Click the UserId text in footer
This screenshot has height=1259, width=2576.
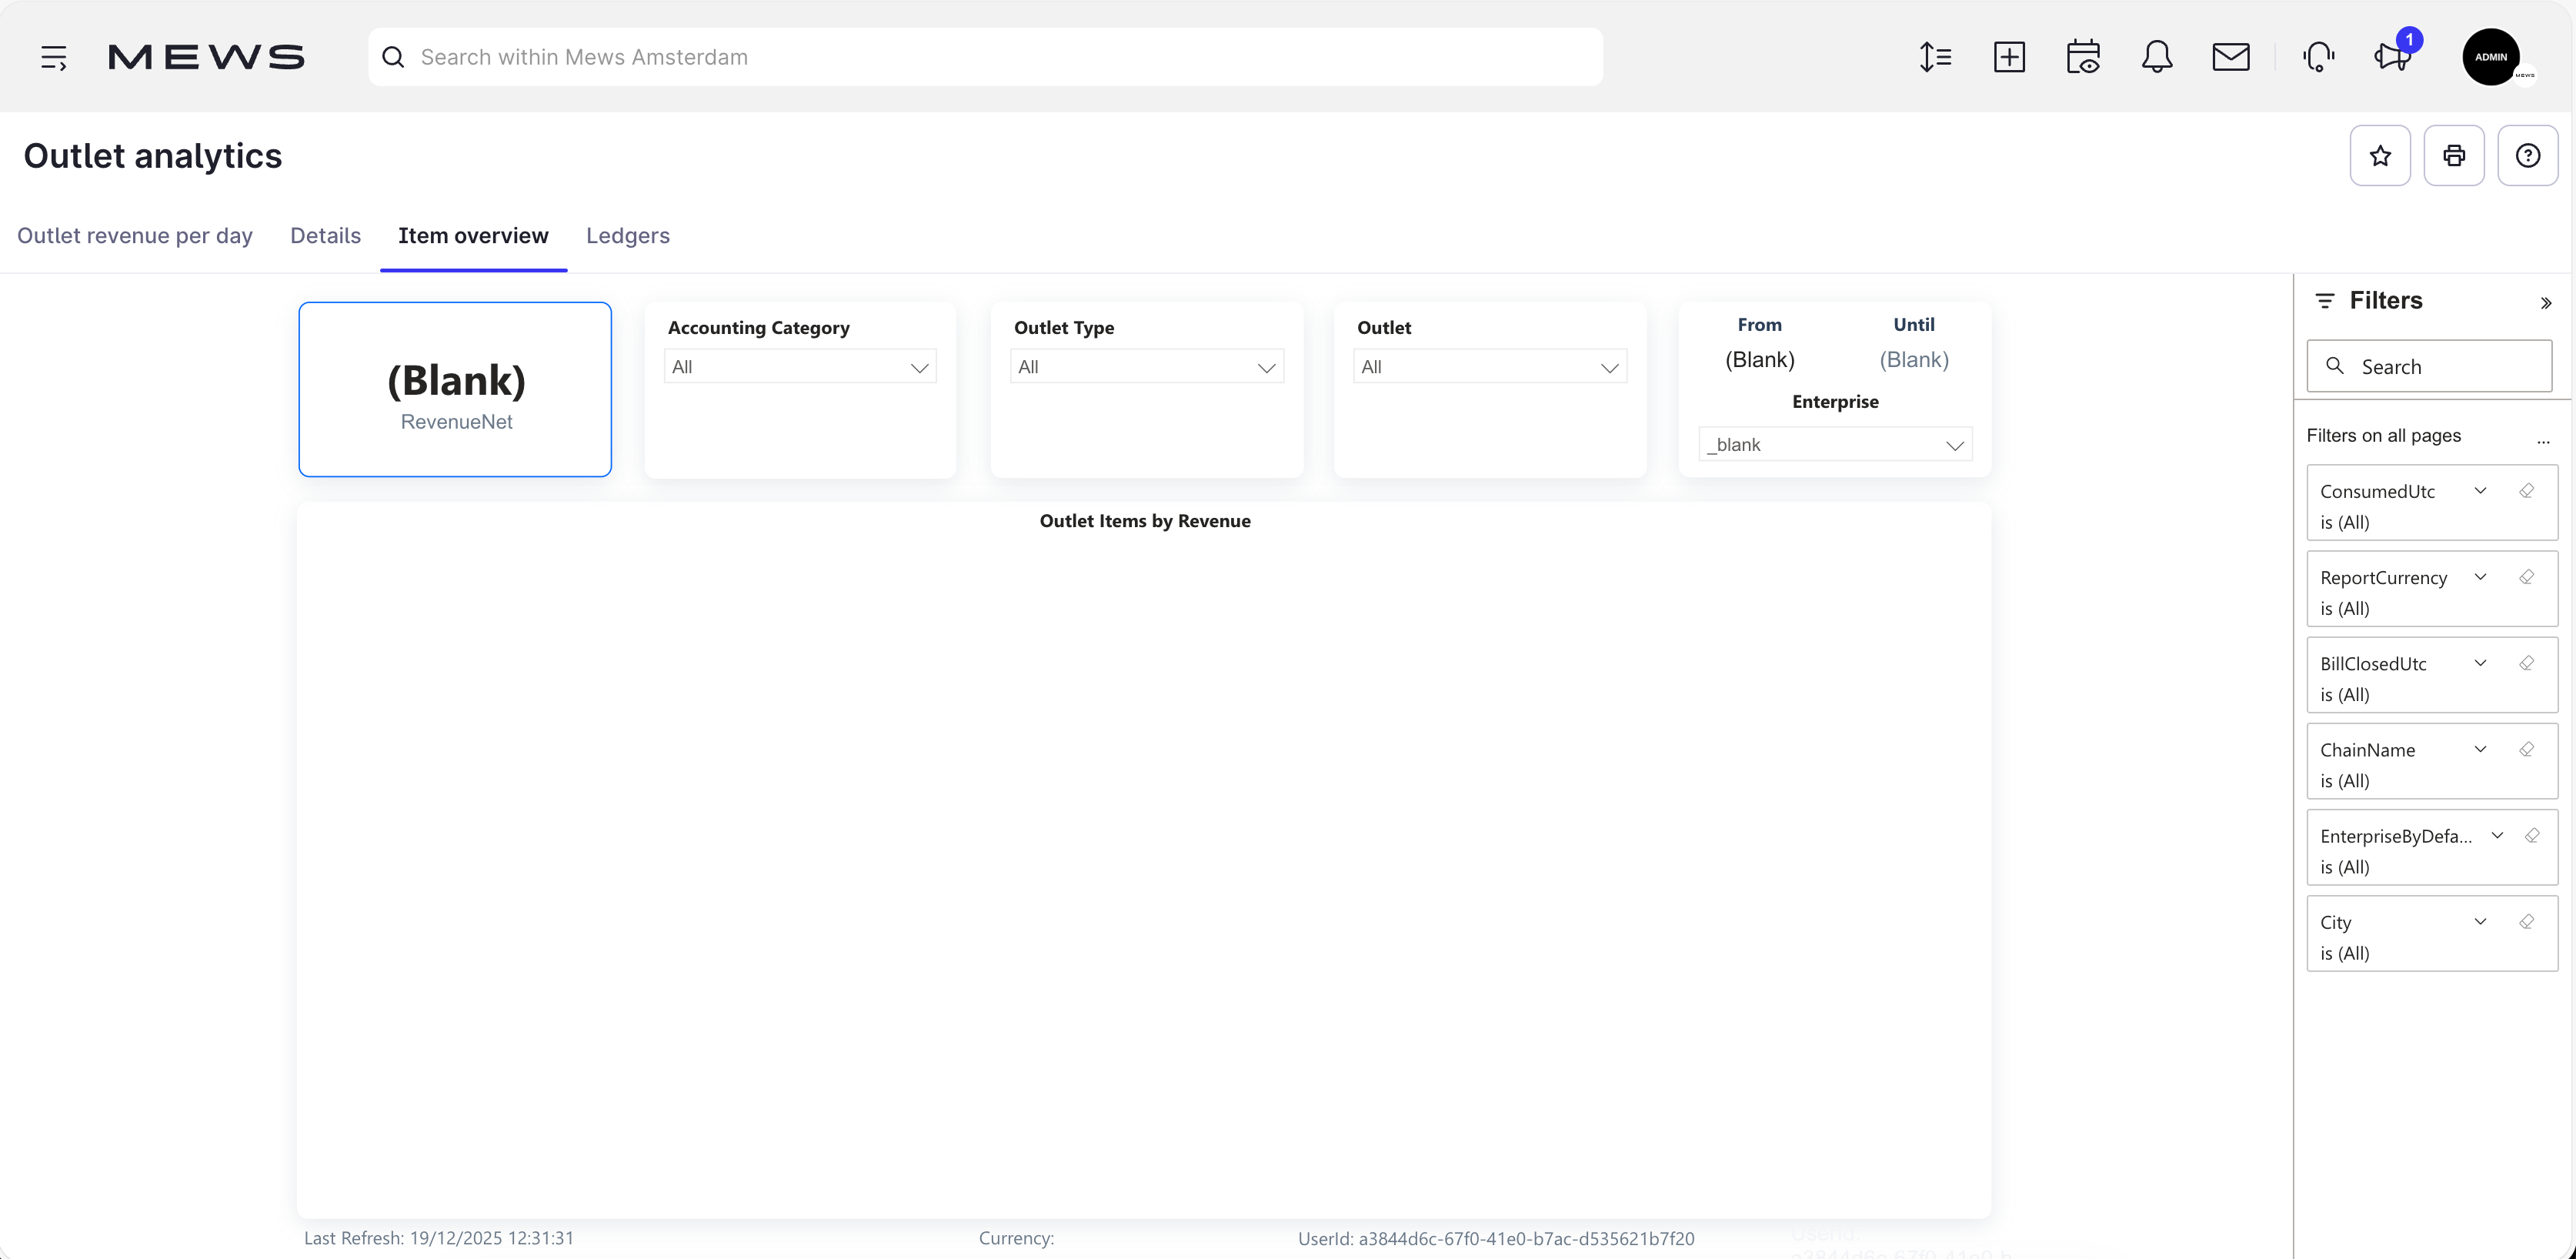click(1496, 1238)
